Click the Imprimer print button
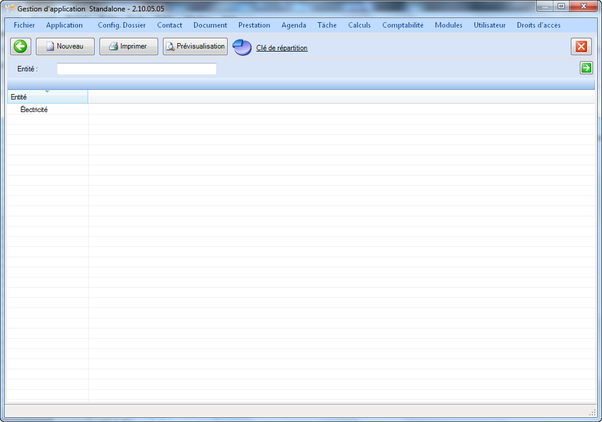 128,47
